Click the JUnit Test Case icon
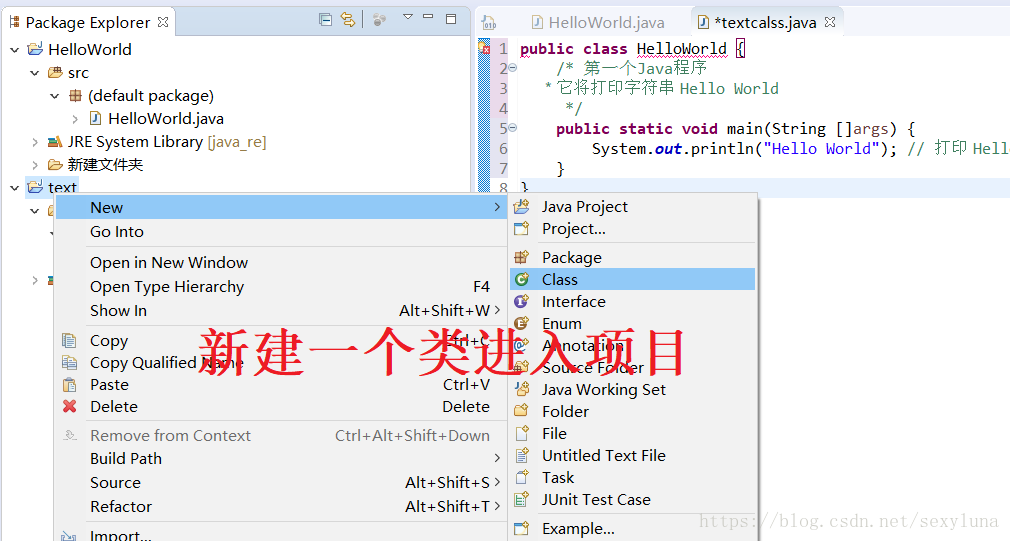Screen dimensions: 1010x541 point(522,499)
